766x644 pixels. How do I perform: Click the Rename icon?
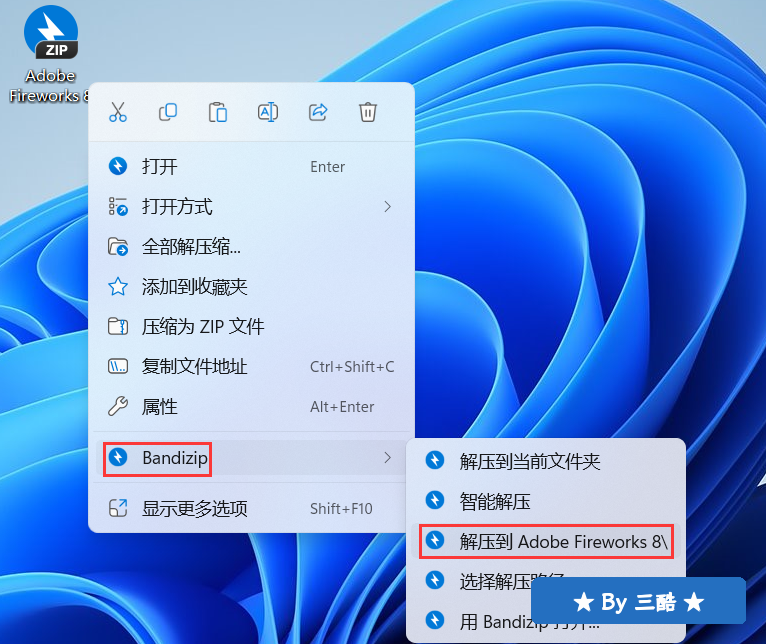click(x=268, y=112)
